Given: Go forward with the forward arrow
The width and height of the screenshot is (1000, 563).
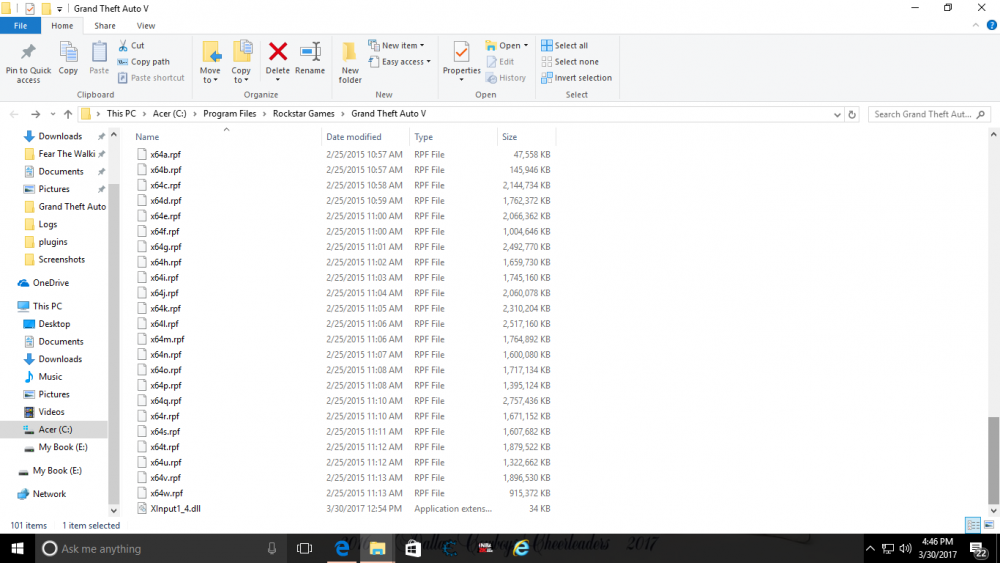Looking at the screenshot, I should (x=35, y=114).
